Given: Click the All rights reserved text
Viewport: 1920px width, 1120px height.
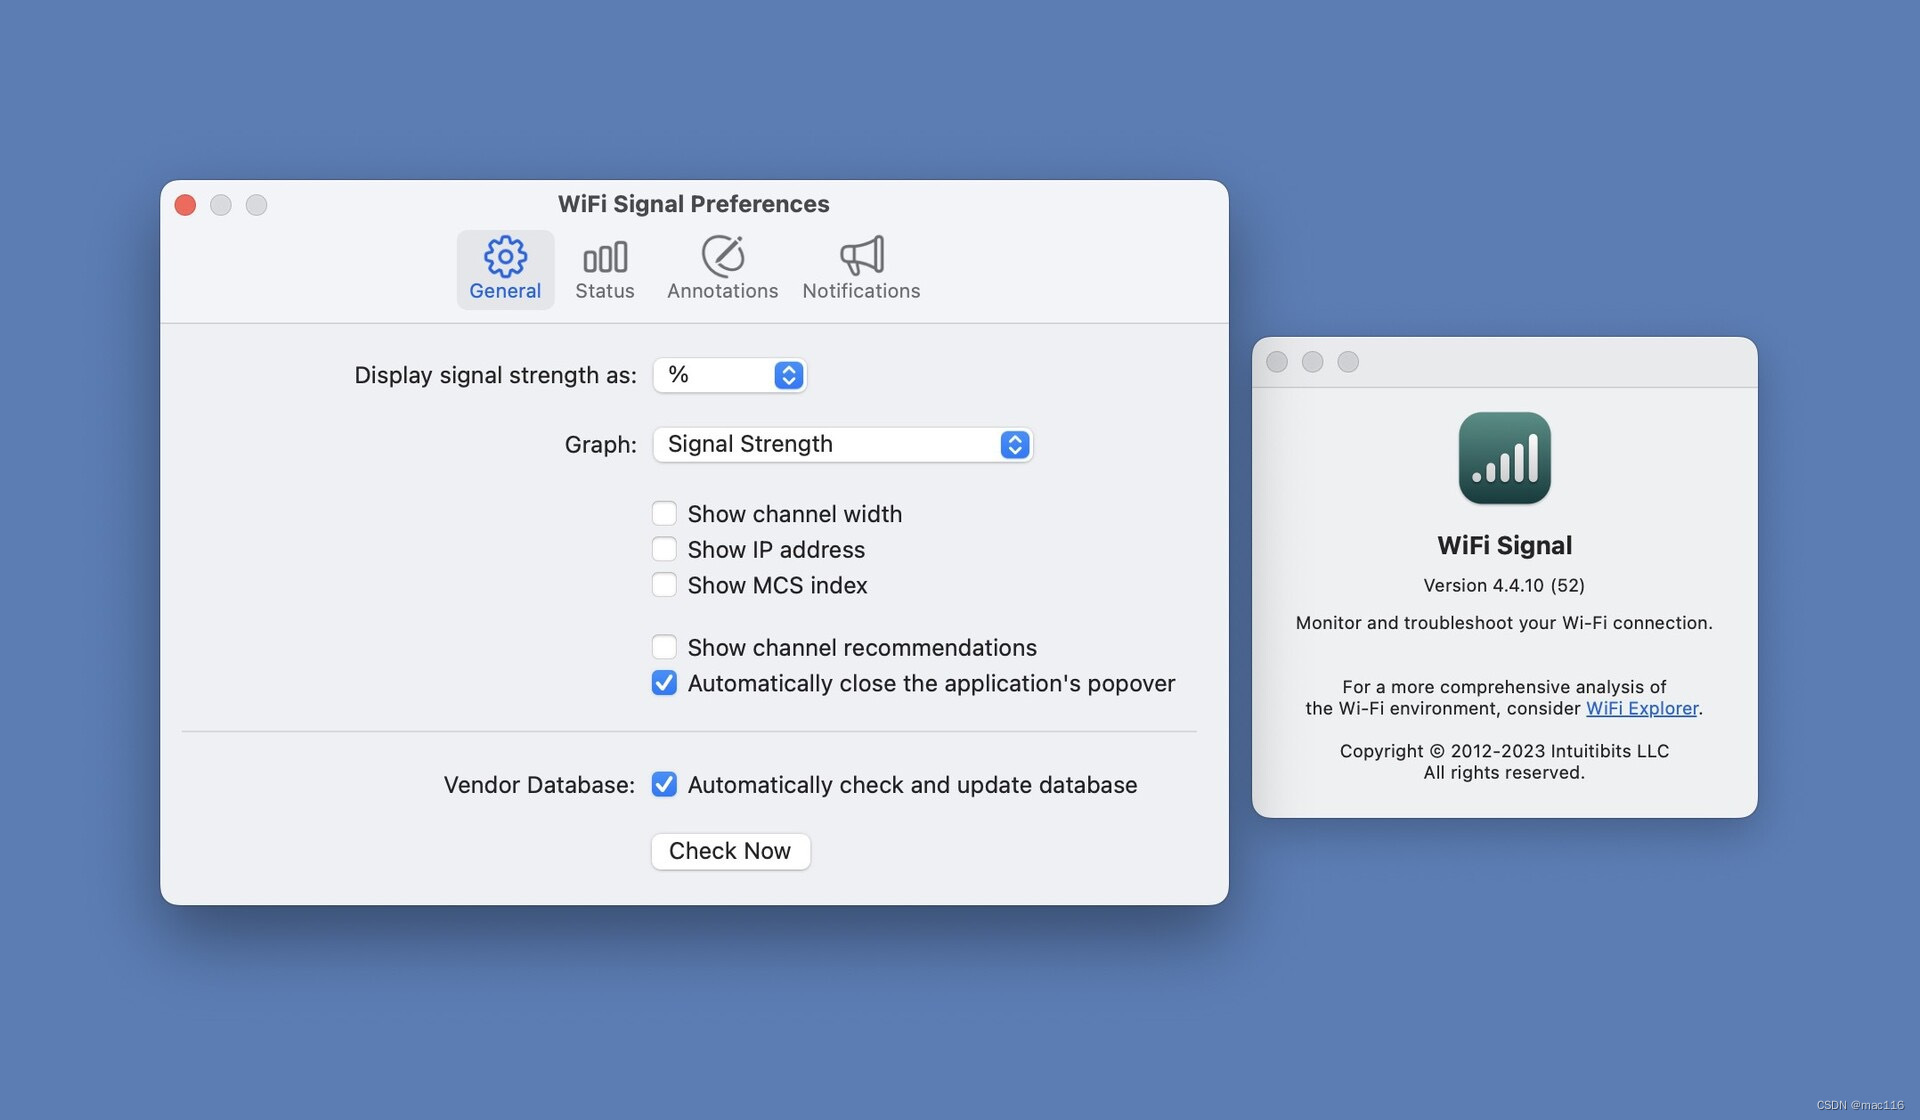Looking at the screenshot, I should pos(1504,773).
